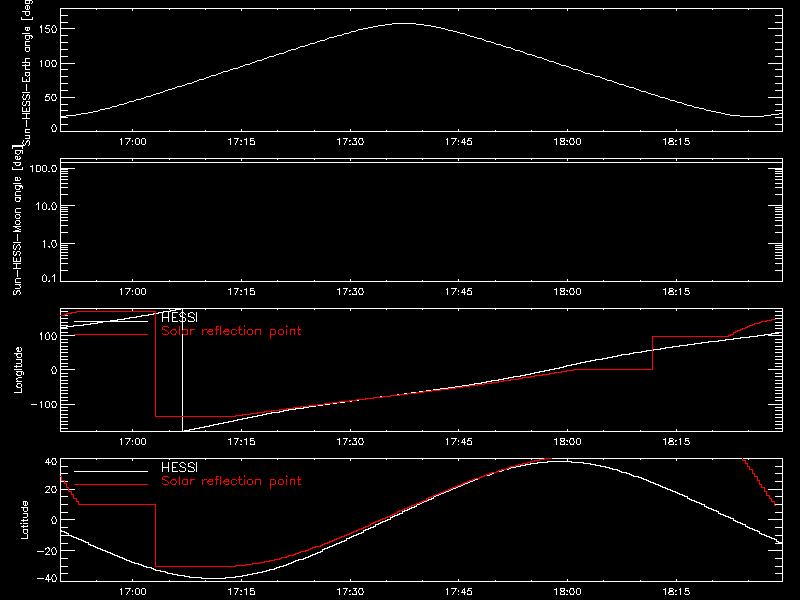Screen dimensions: 800x600
Task: Click the 100 value on Earth angle axis
Action: click(x=48, y=63)
